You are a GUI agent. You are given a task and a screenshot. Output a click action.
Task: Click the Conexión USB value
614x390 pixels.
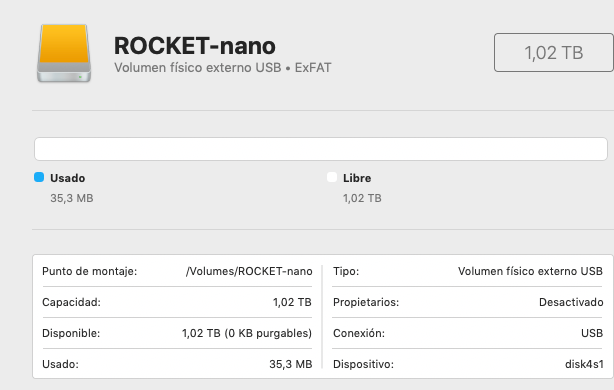pos(592,333)
